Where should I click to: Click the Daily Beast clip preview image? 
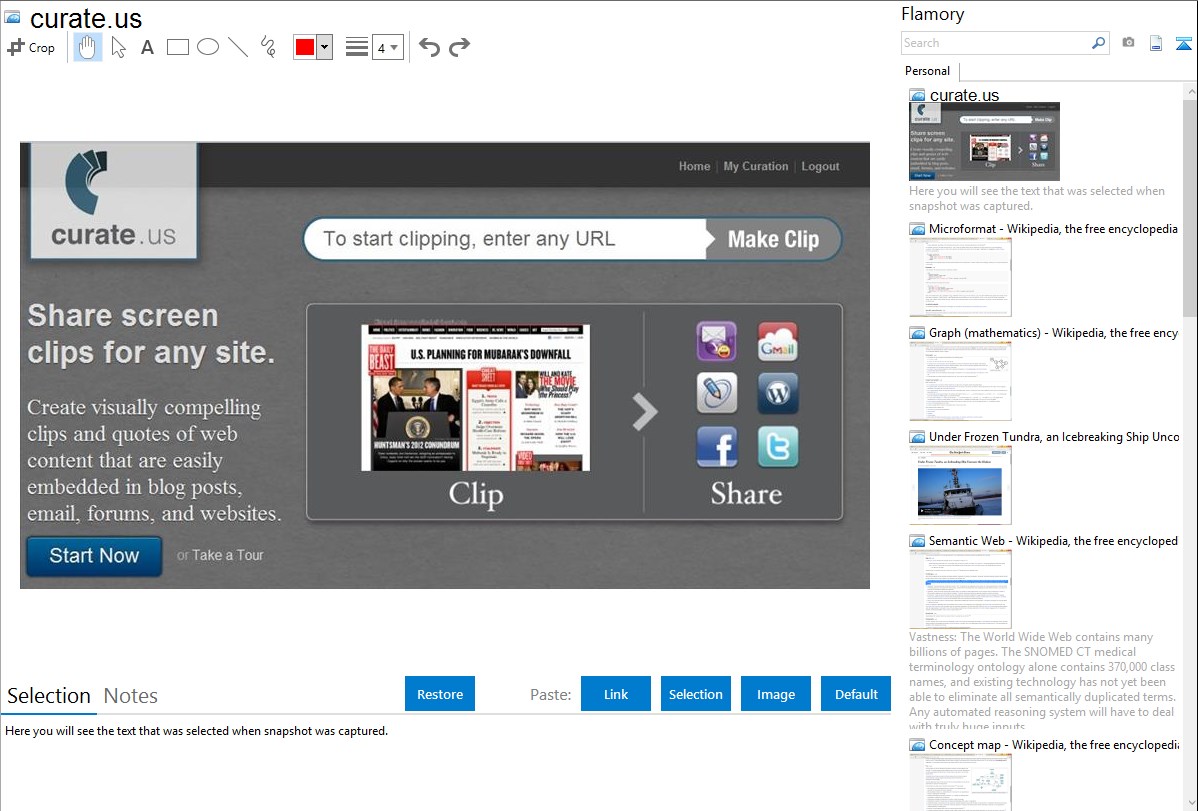click(x=475, y=397)
